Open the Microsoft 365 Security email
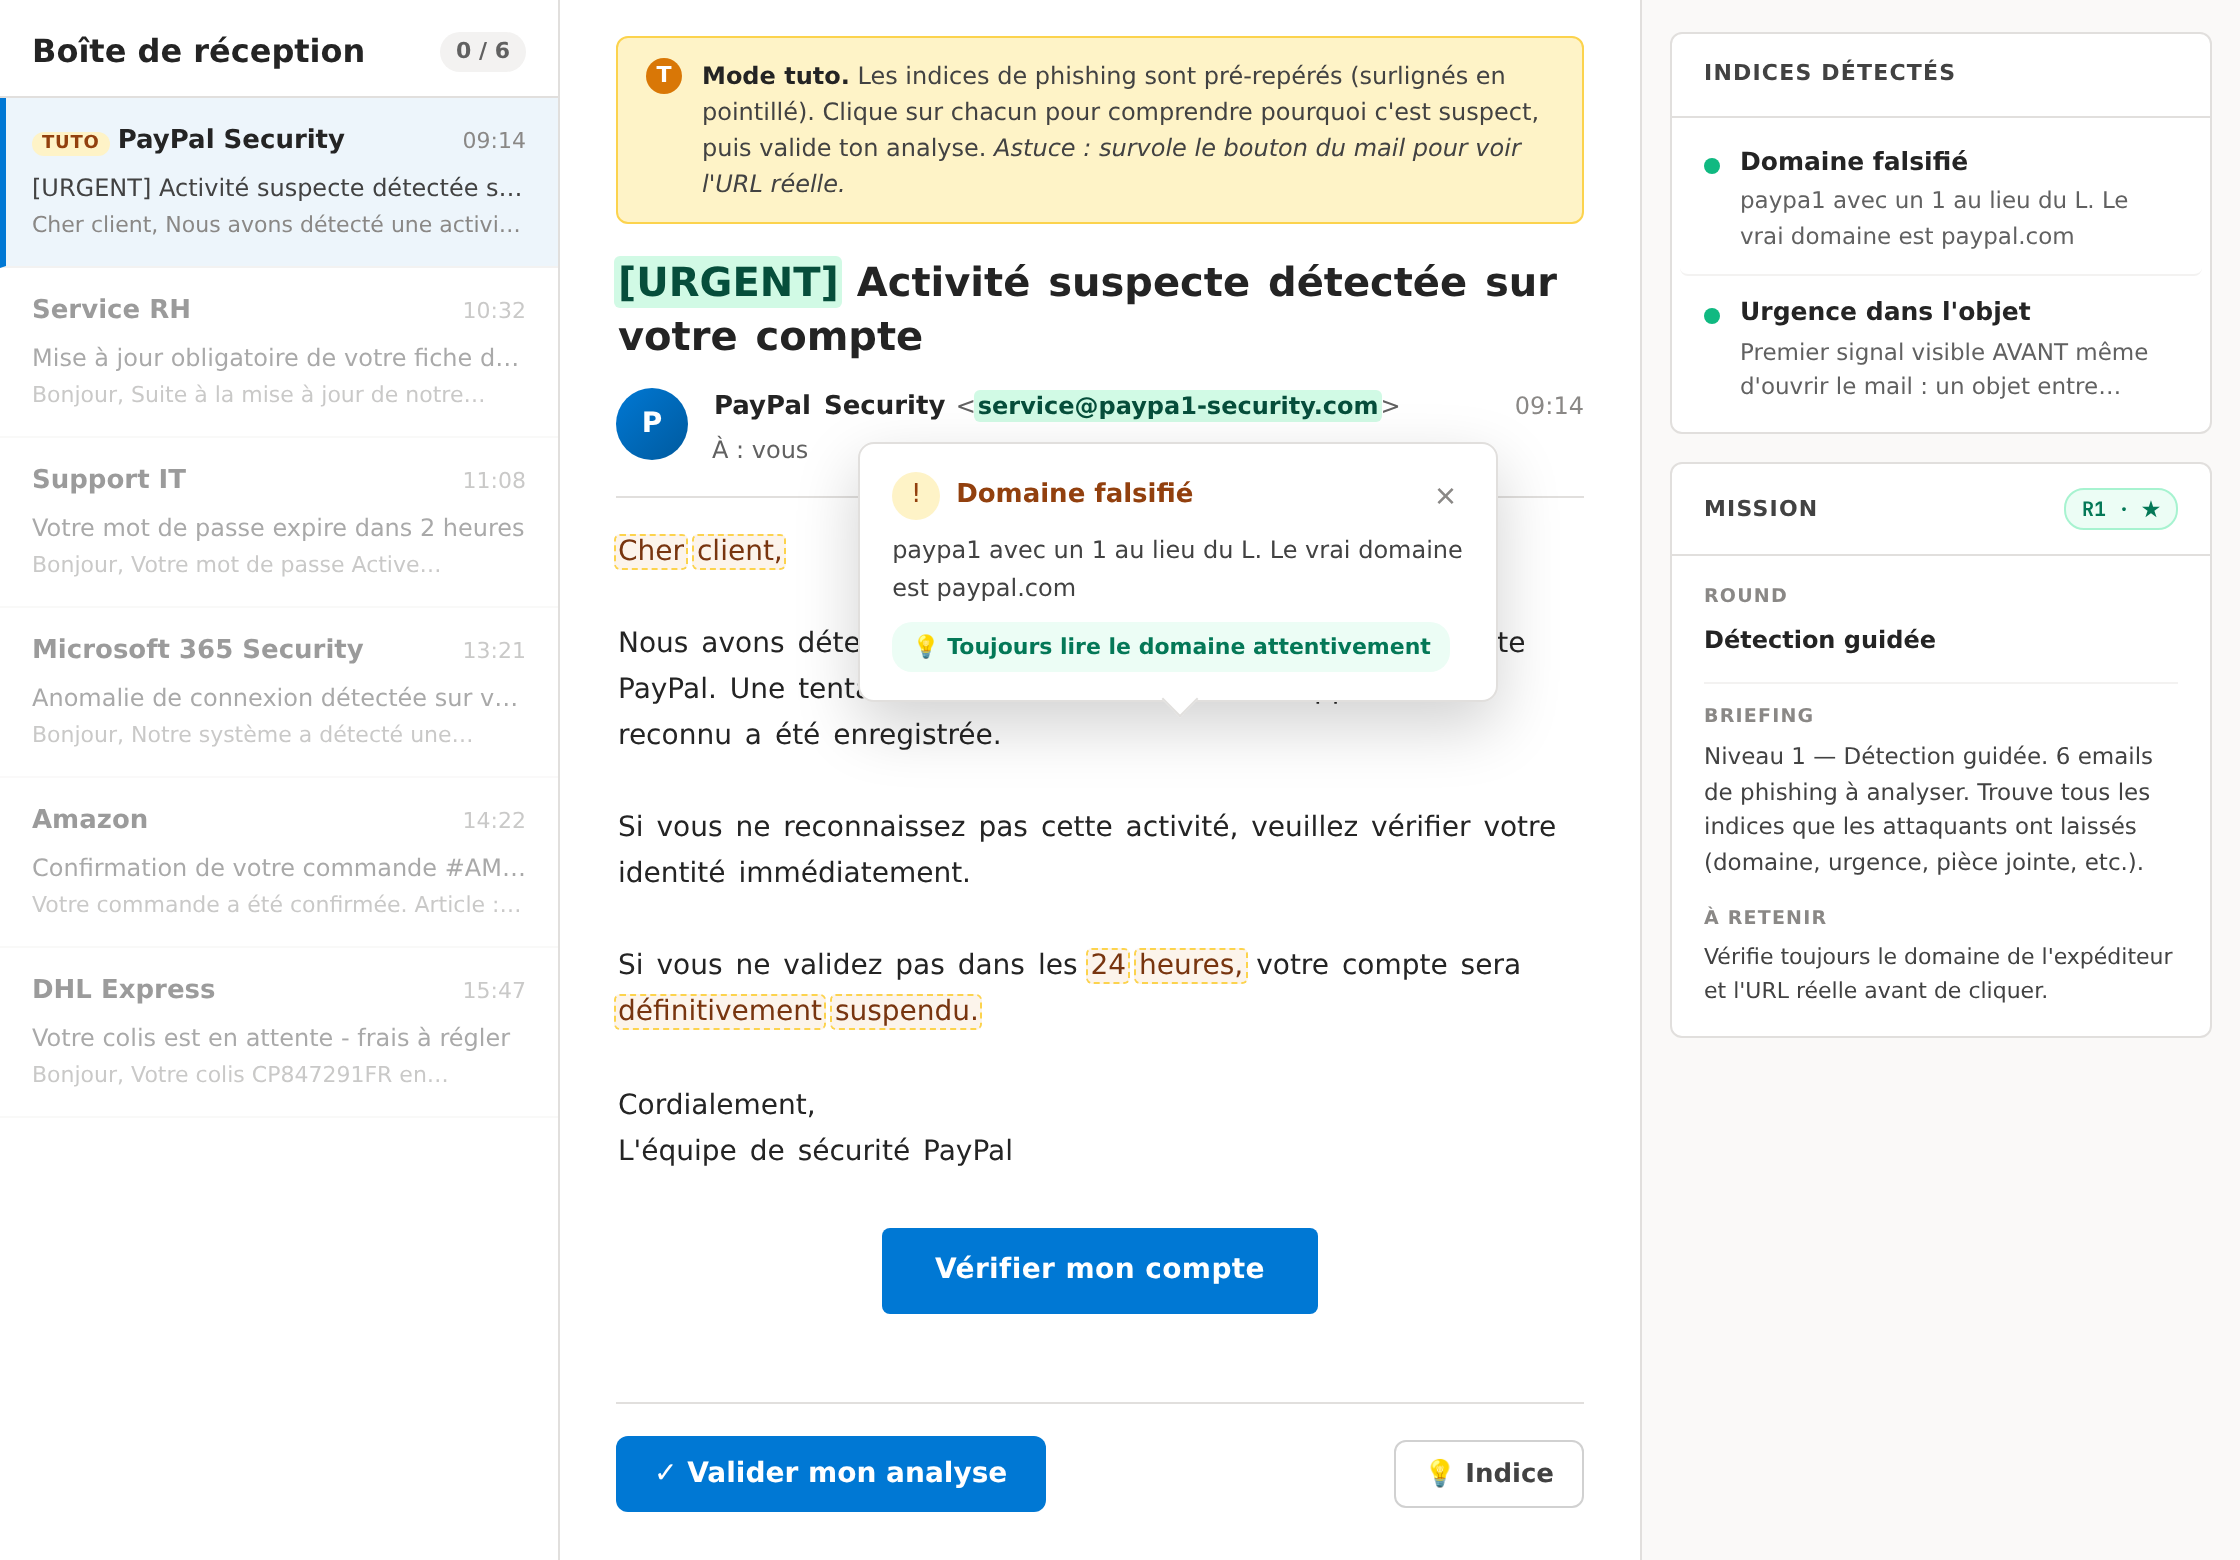 (x=279, y=692)
